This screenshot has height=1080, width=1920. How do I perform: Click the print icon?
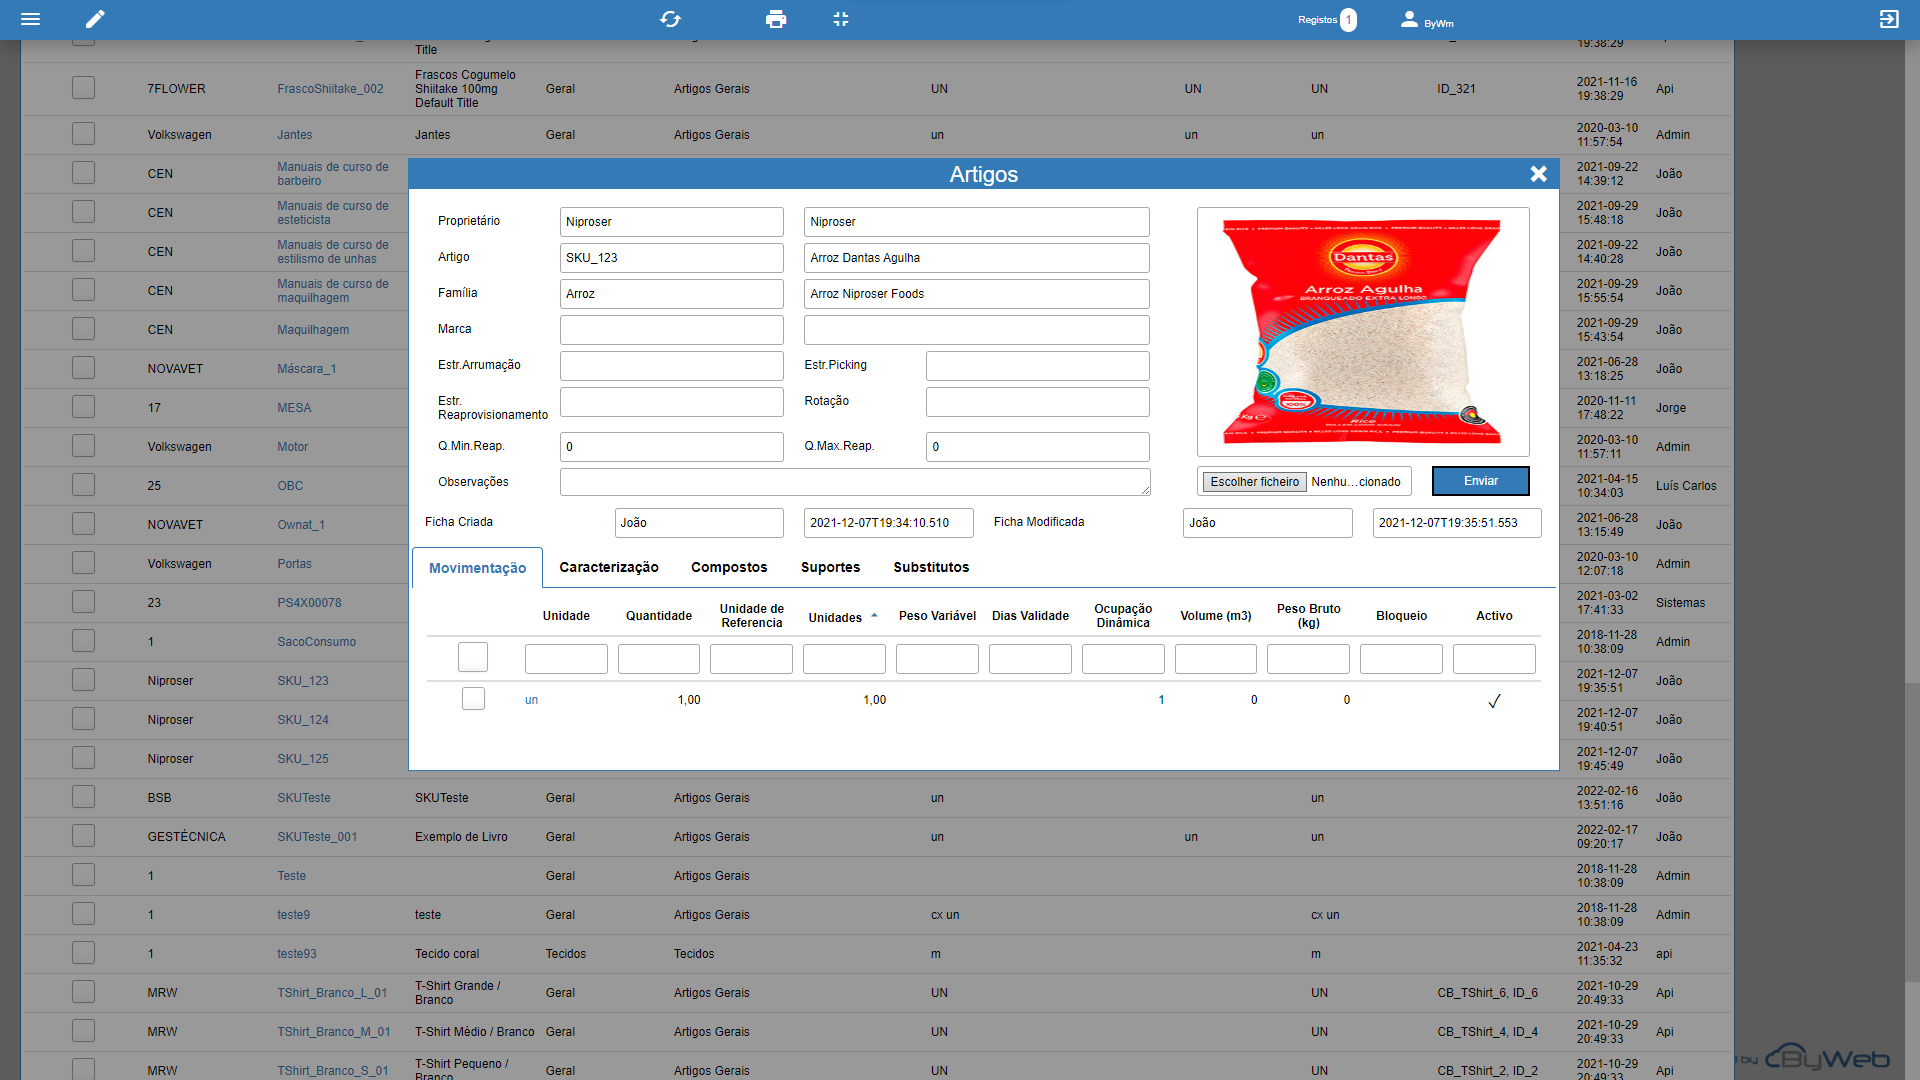[x=775, y=19]
